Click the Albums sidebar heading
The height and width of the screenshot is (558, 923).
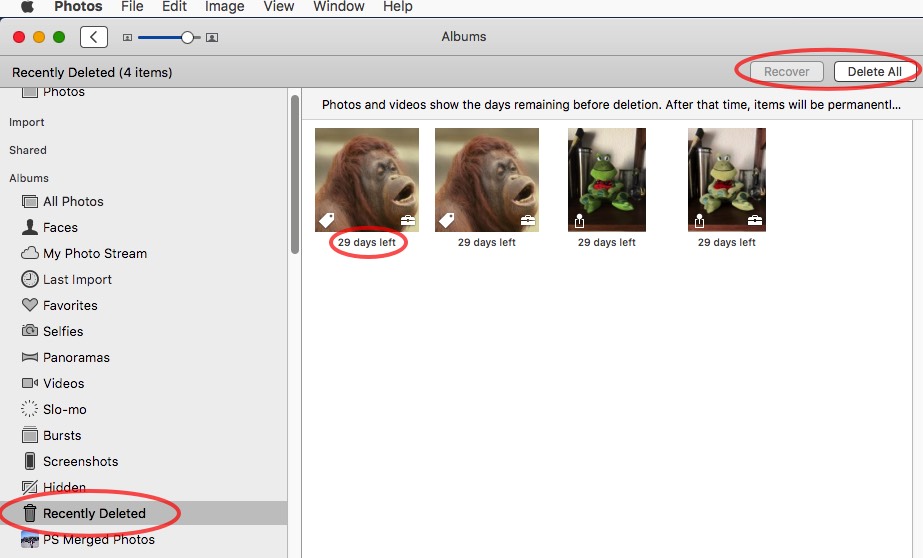coord(29,178)
